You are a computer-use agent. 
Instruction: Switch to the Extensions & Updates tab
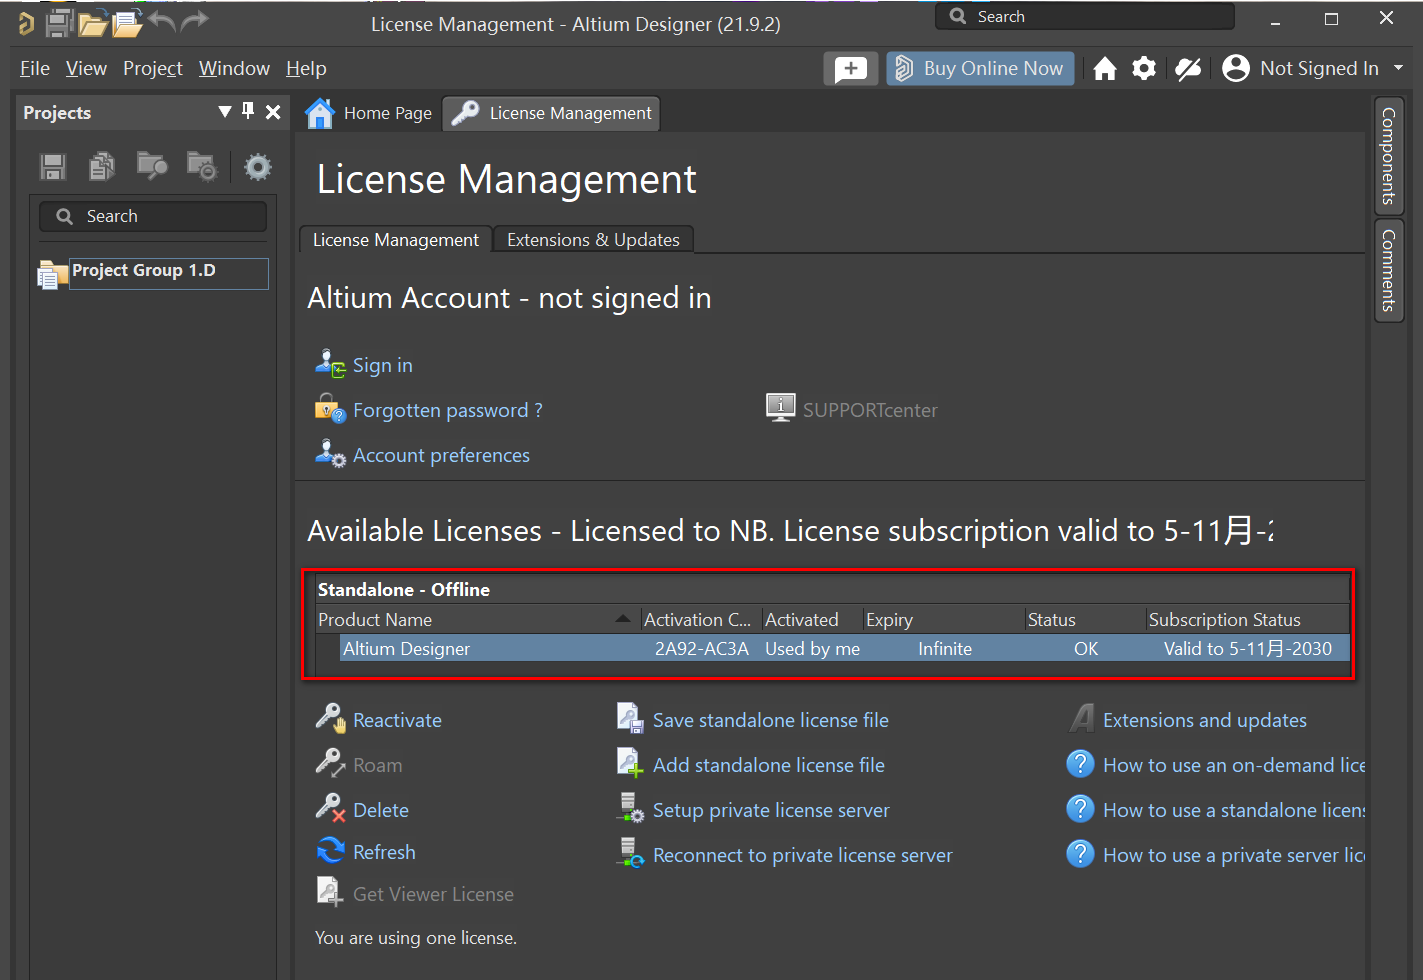(x=593, y=240)
